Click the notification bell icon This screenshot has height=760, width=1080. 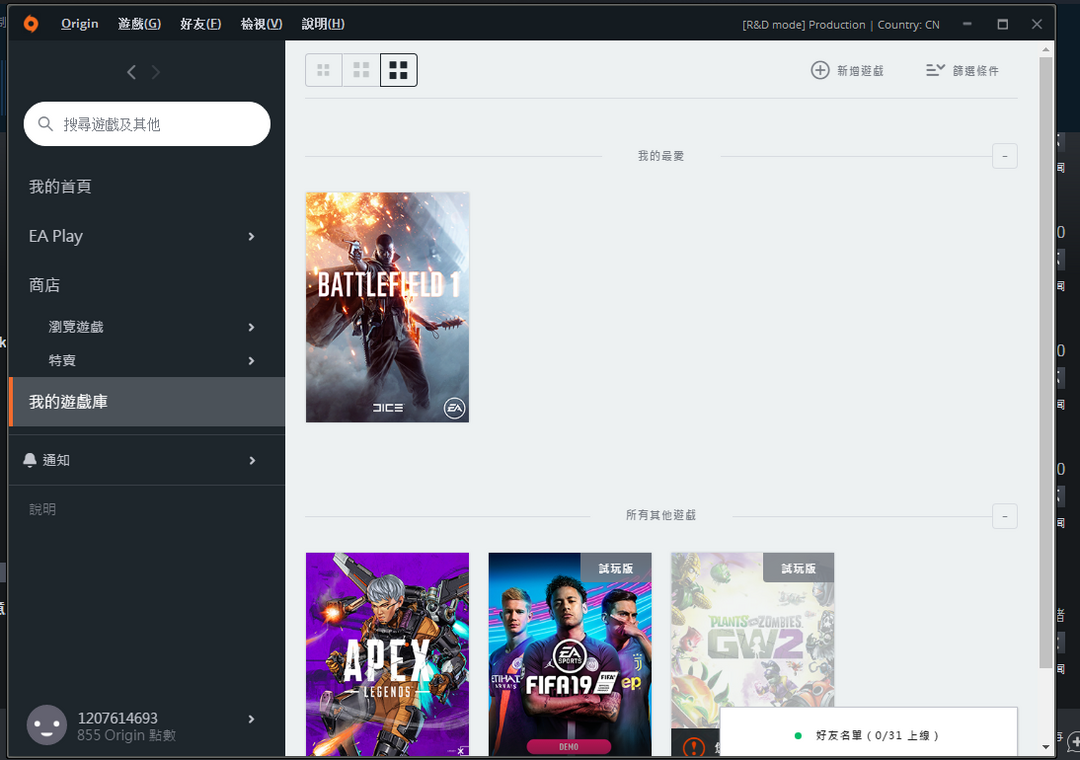30,460
